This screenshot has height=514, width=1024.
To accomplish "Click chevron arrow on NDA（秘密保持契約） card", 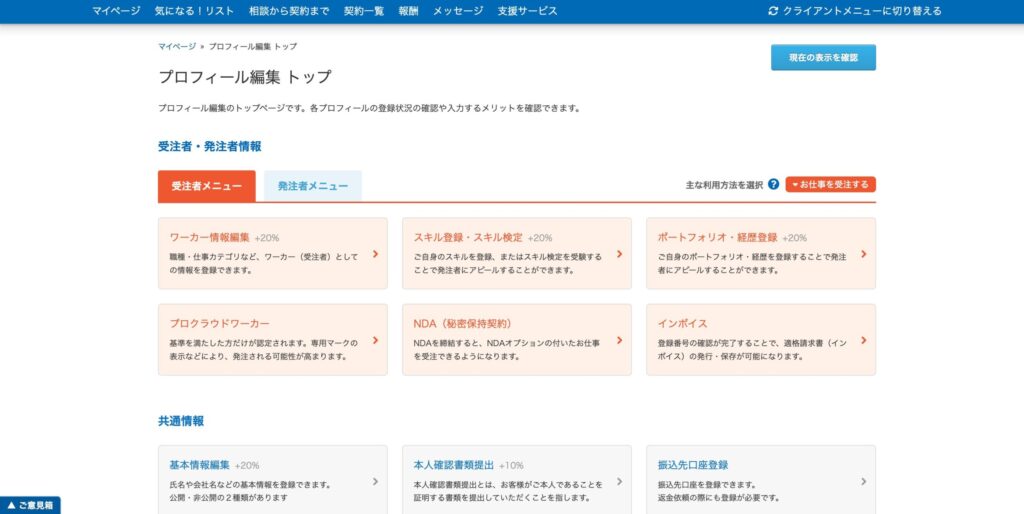I will (619, 340).
